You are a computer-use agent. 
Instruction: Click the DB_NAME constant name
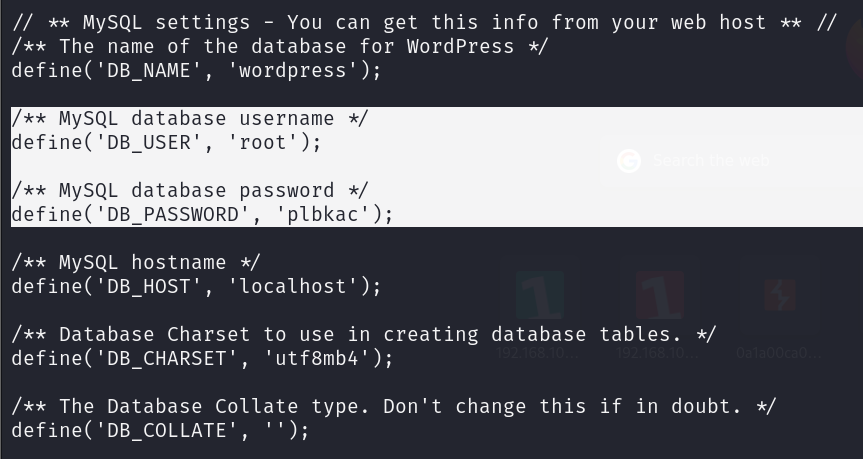tap(149, 70)
